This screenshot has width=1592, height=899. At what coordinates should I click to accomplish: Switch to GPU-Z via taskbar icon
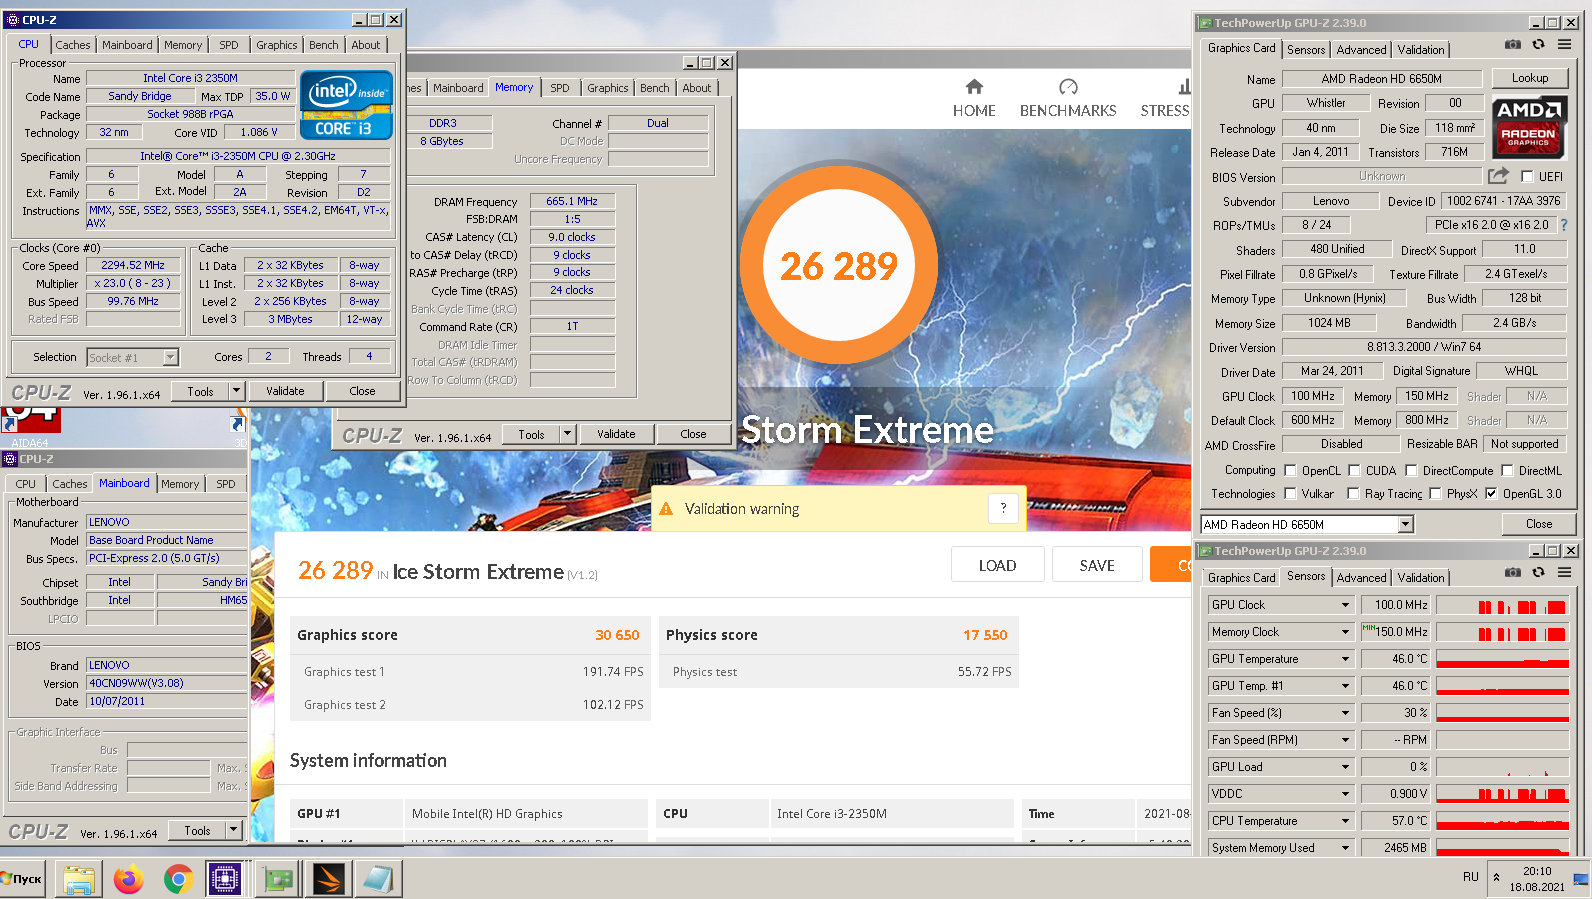[x=279, y=879]
